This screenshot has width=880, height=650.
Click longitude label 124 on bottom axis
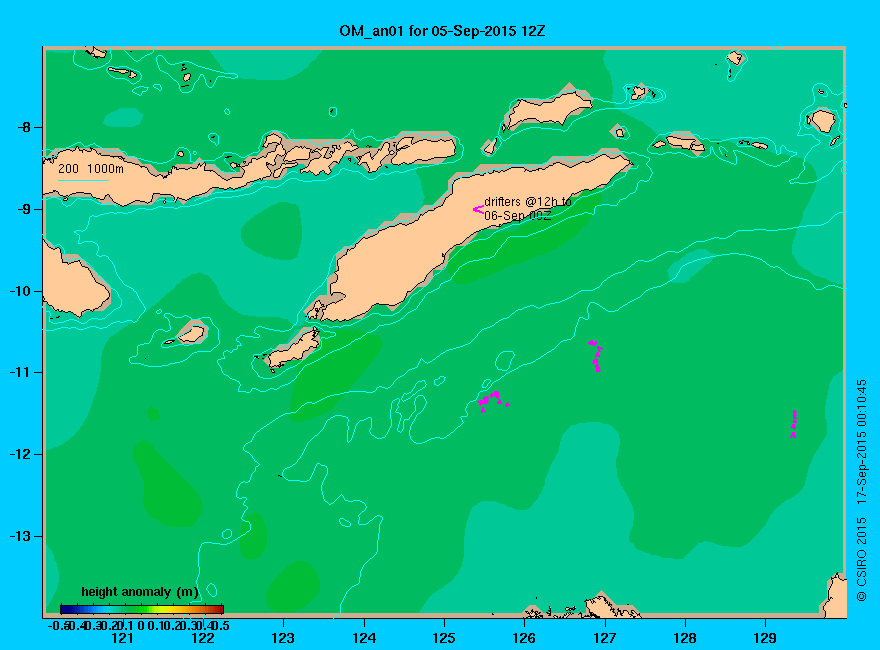(x=364, y=638)
